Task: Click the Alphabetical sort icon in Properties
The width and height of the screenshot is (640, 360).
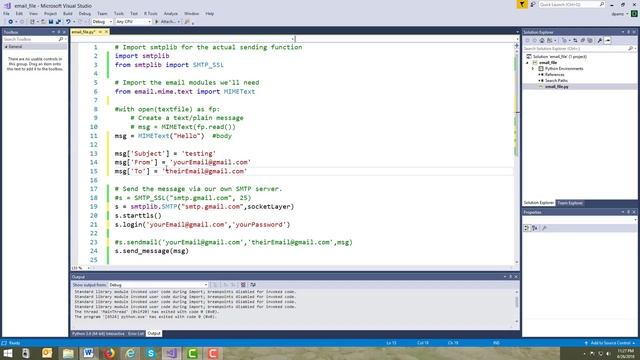Action: (x=534, y=228)
